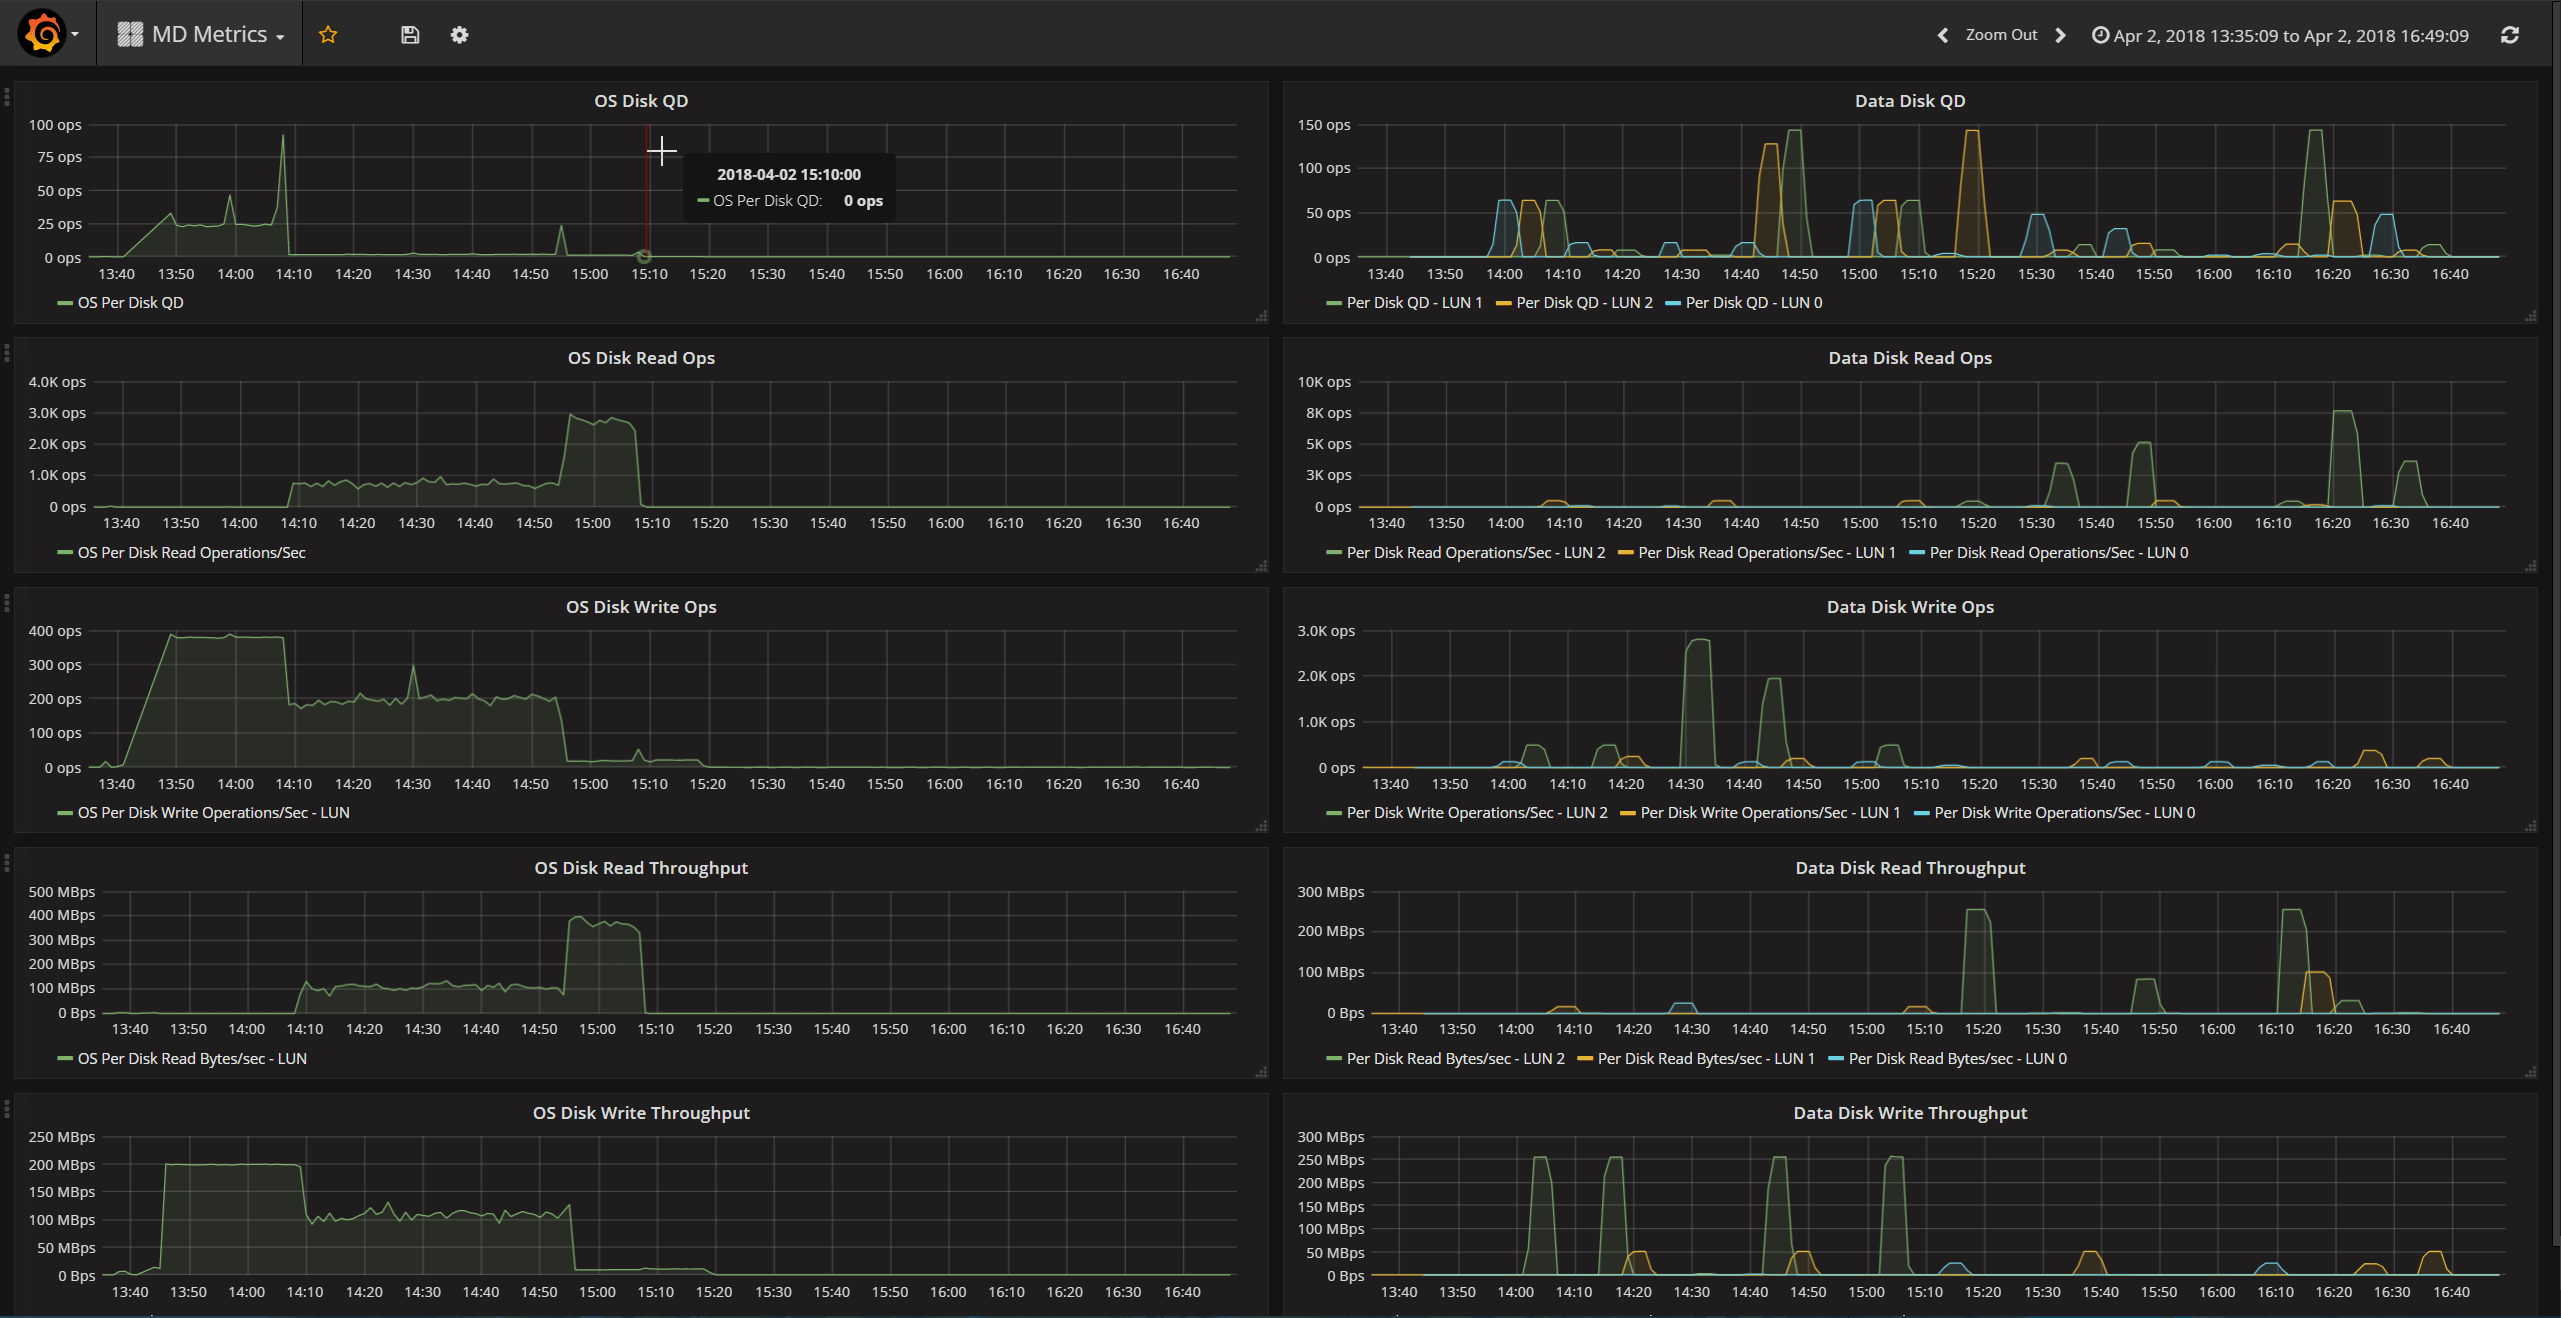Open the OS Disk QD panel title menu
The width and height of the screenshot is (2561, 1318).
tap(640, 101)
